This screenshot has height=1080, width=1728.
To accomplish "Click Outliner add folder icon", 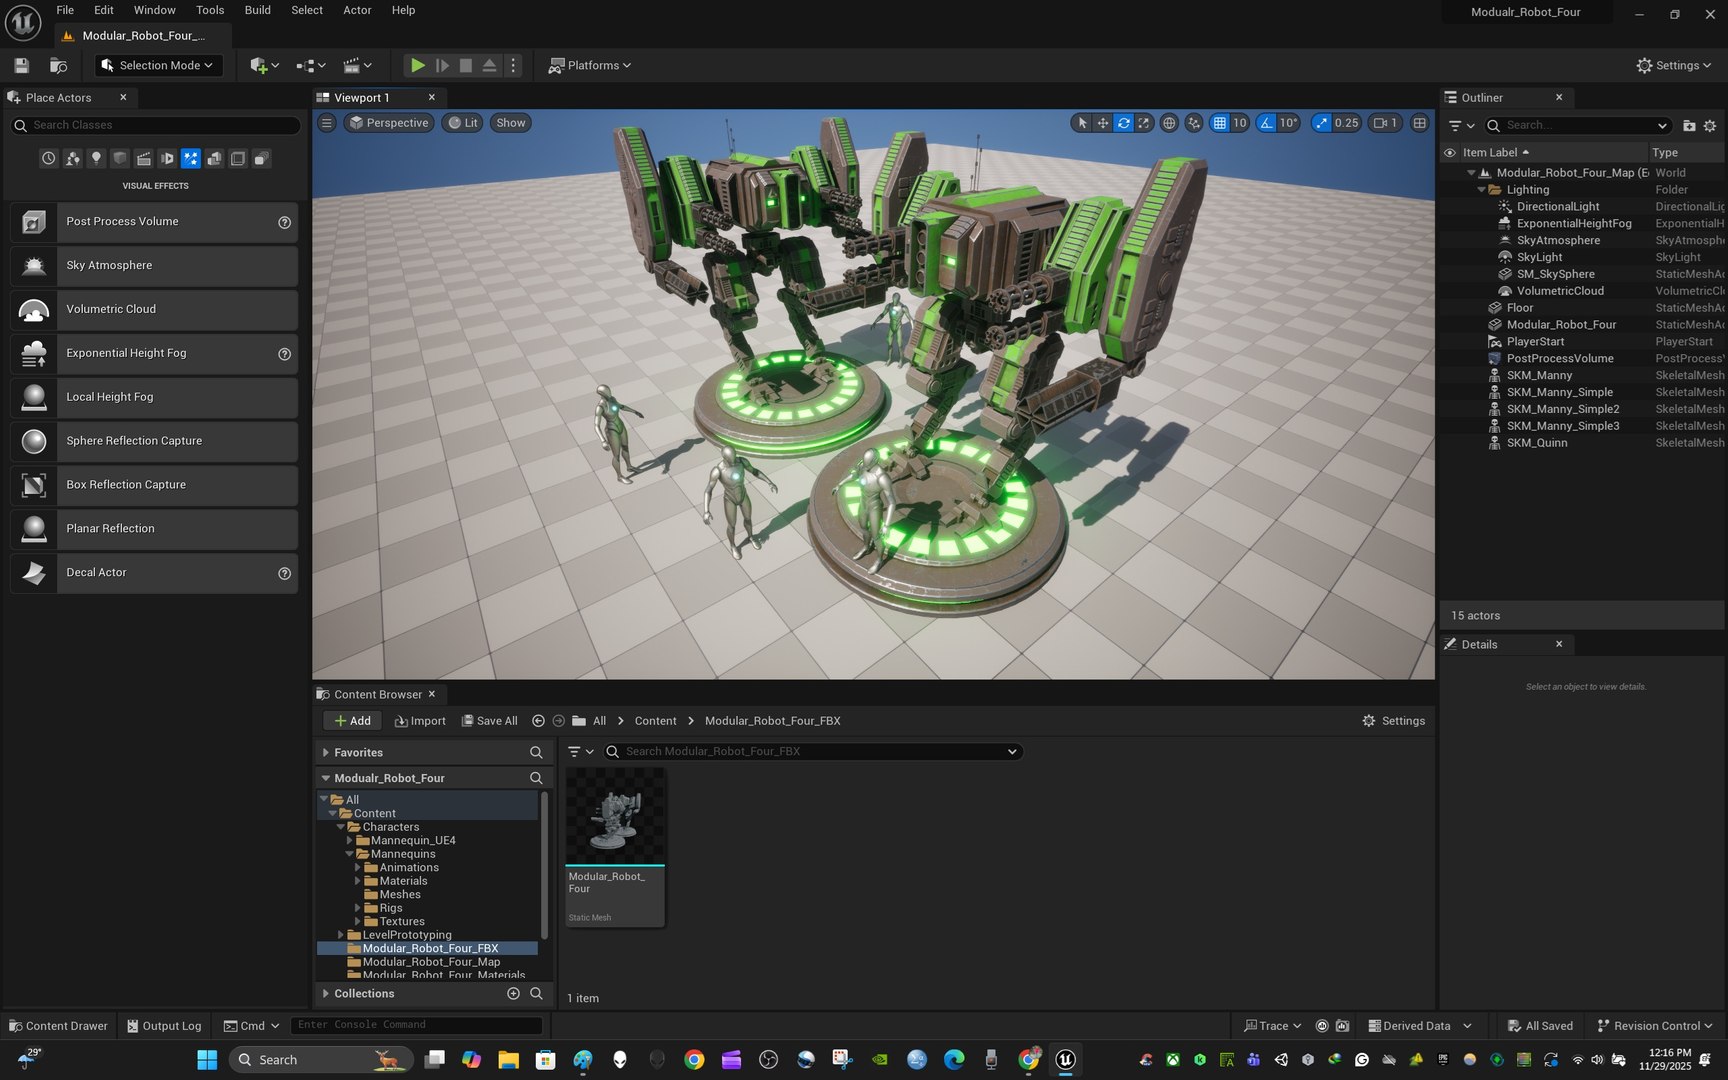I will [x=1689, y=125].
